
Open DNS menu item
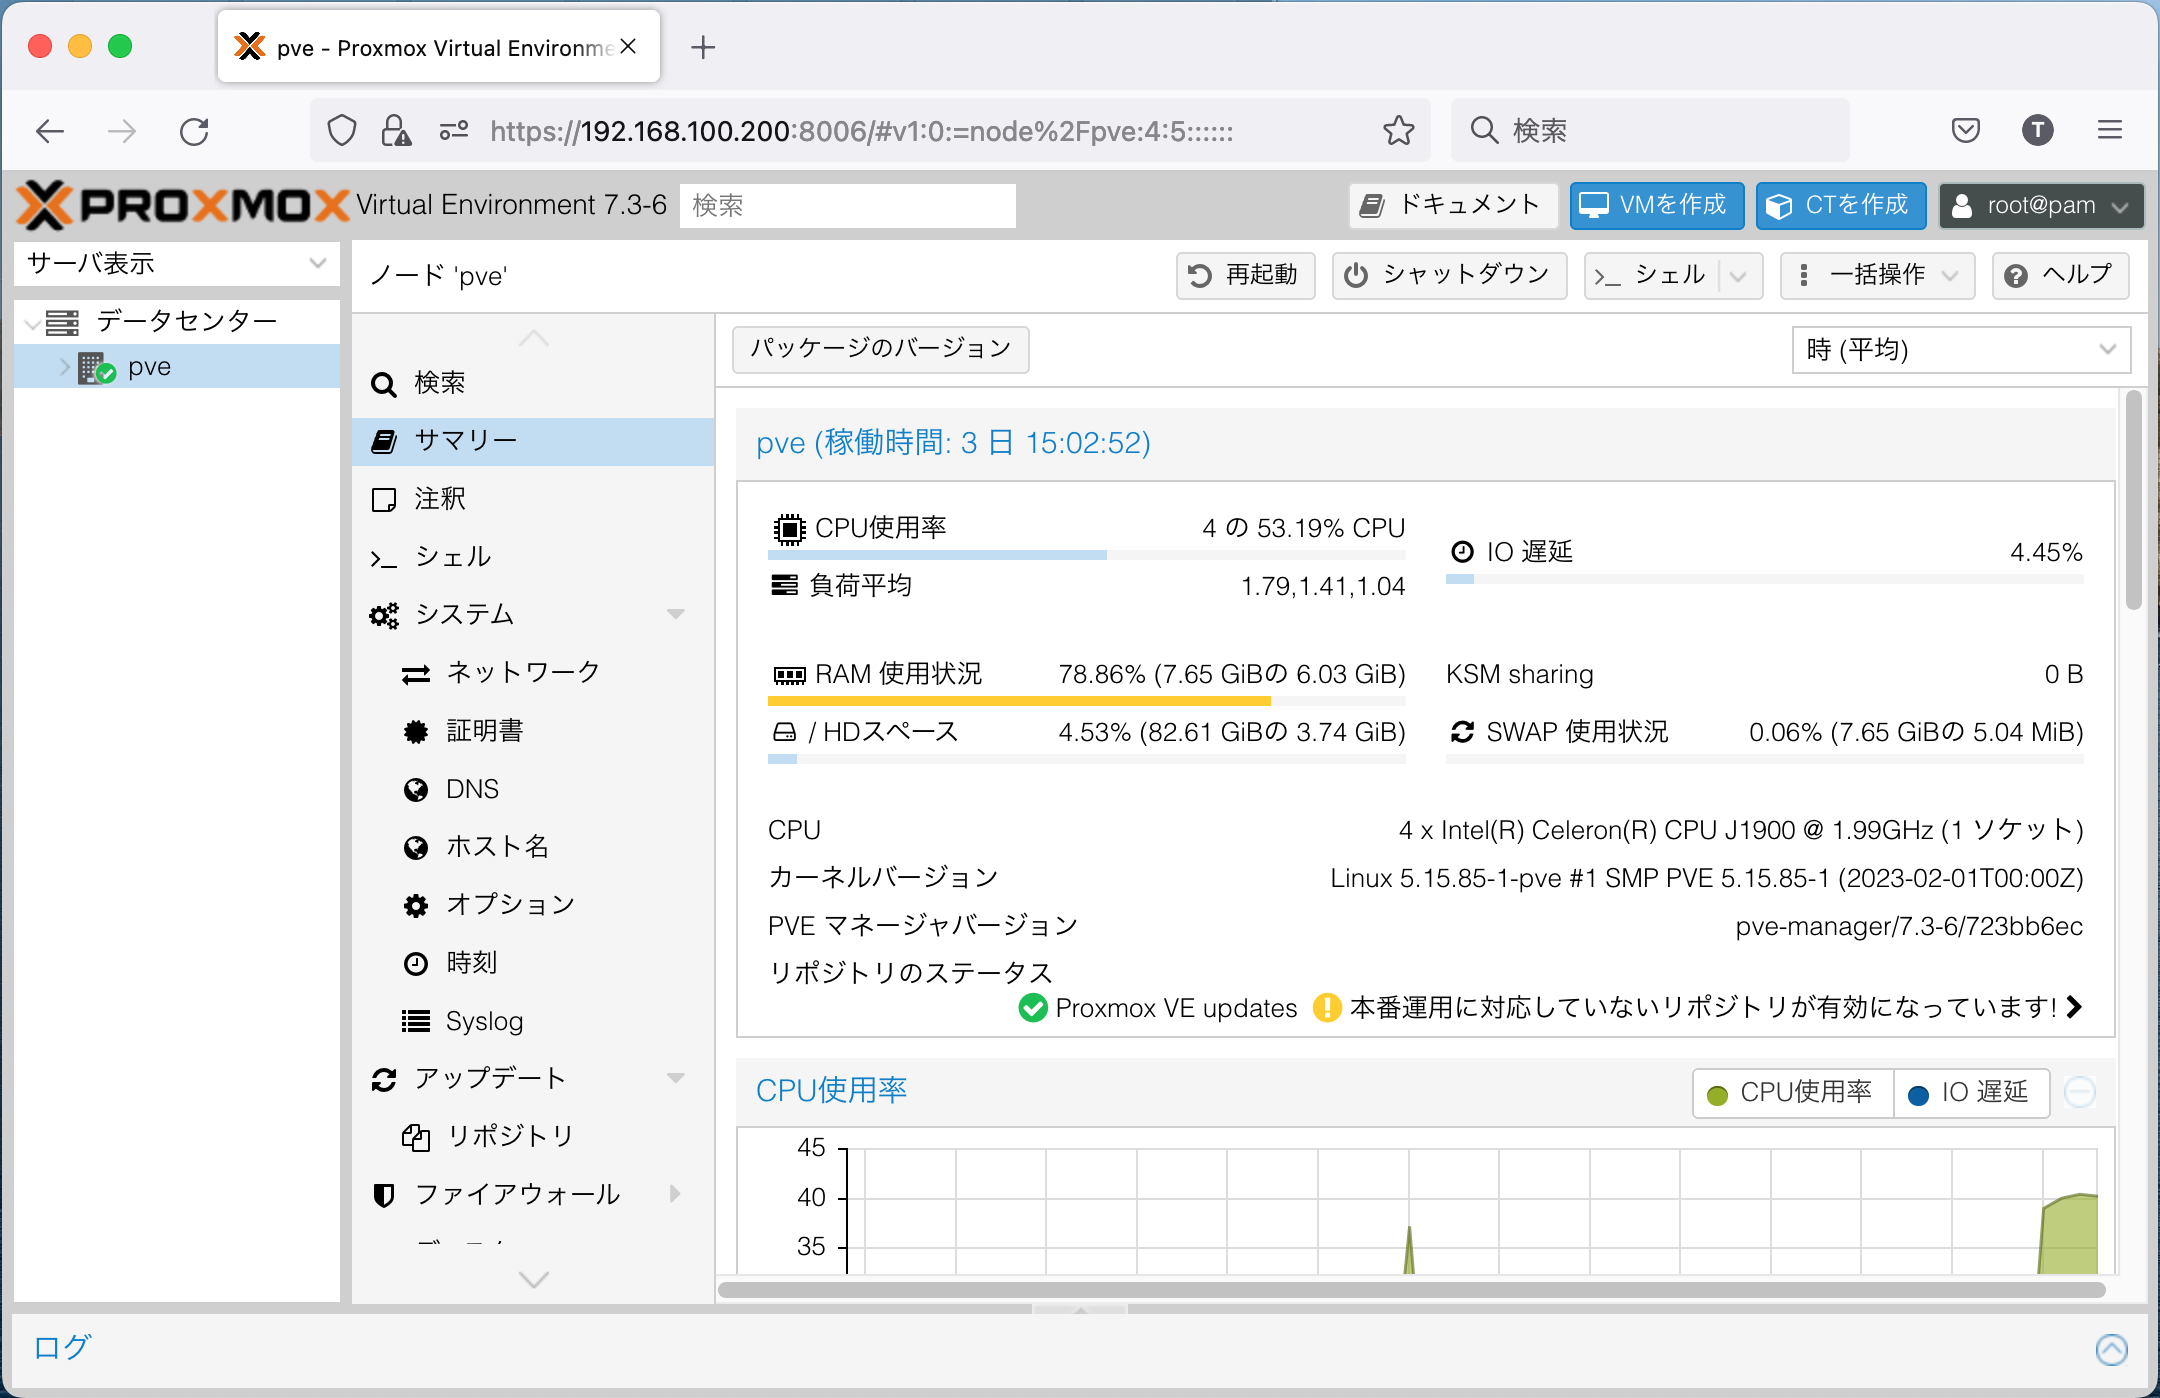tap(533, 789)
